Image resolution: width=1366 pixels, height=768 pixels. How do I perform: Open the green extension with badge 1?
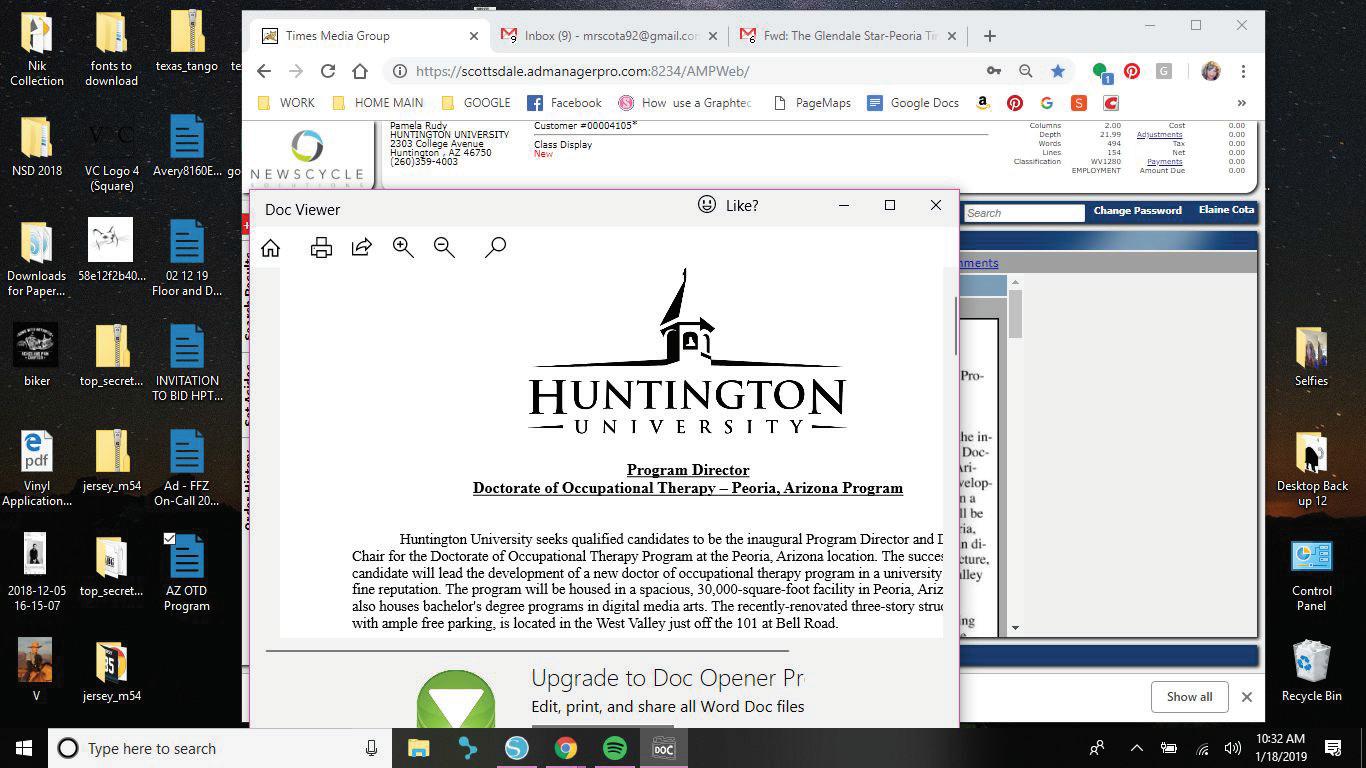click(x=1102, y=72)
